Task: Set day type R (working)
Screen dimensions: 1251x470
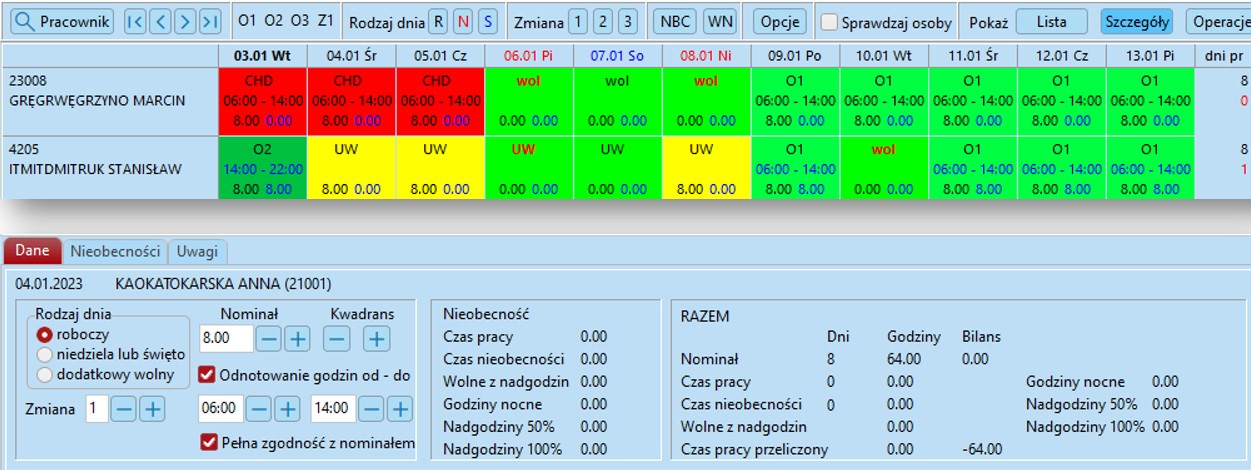Action: pos(440,21)
